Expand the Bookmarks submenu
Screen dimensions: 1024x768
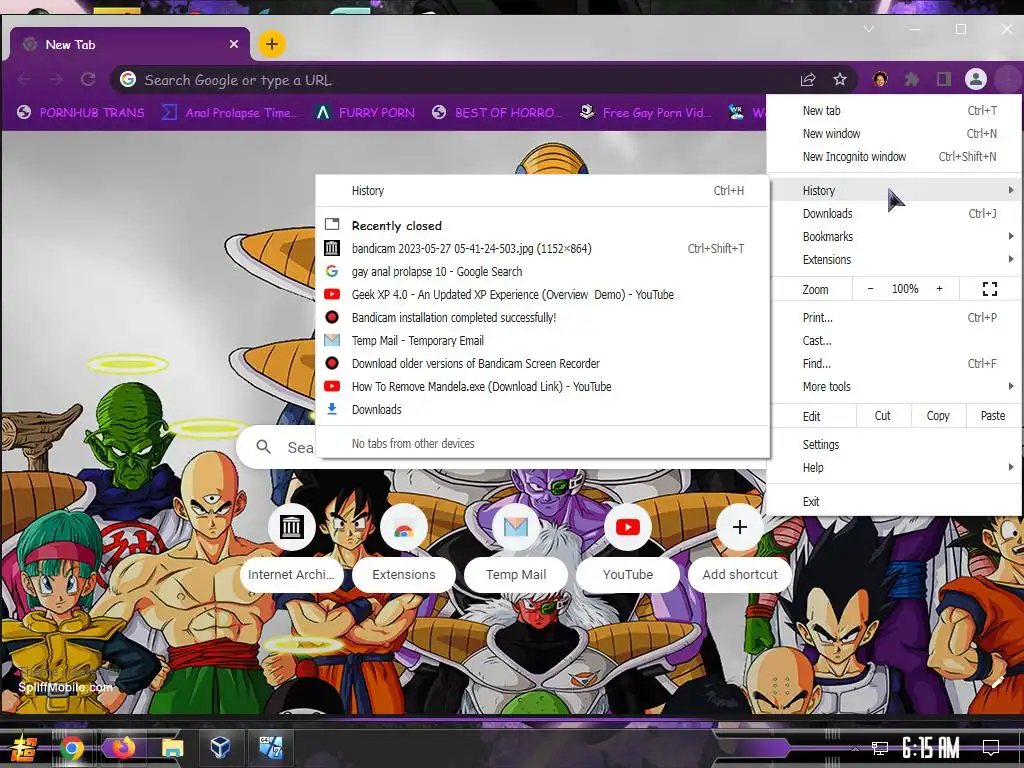pyautogui.click(x=893, y=236)
